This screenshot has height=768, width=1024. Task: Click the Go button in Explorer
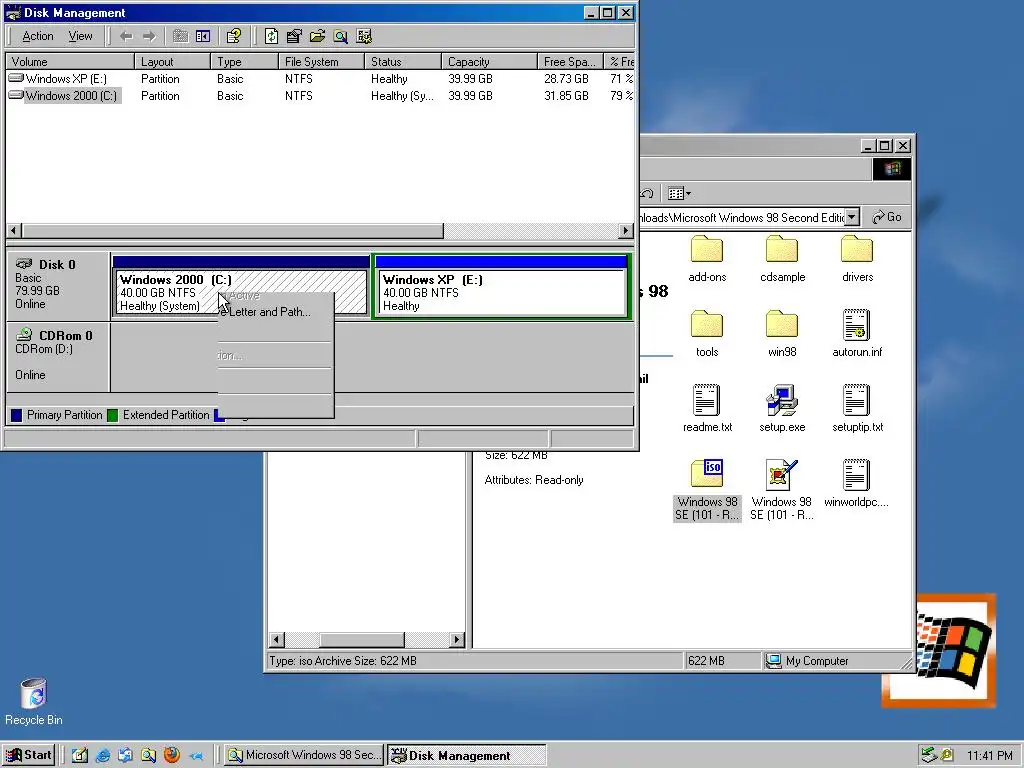coord(888,217)
